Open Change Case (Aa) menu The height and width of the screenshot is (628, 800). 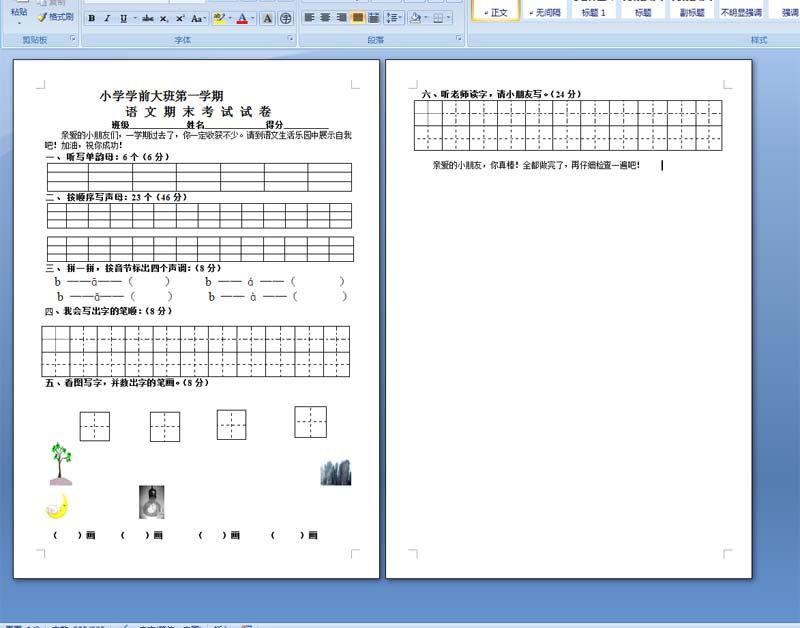[x=198, y=18]
